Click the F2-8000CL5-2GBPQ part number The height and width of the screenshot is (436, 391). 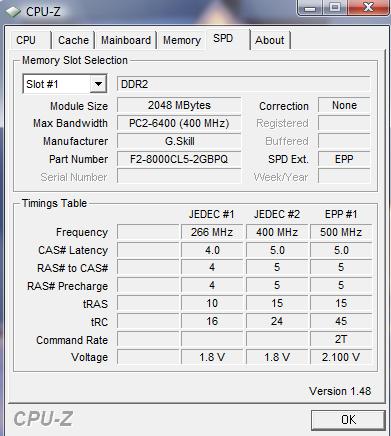tap(179, 159)
